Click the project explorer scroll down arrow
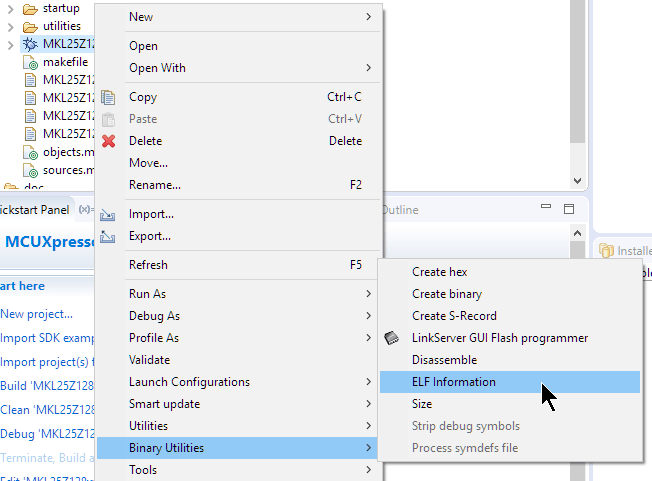The width and height of the screenshot is (652, 481). (577, 181)
